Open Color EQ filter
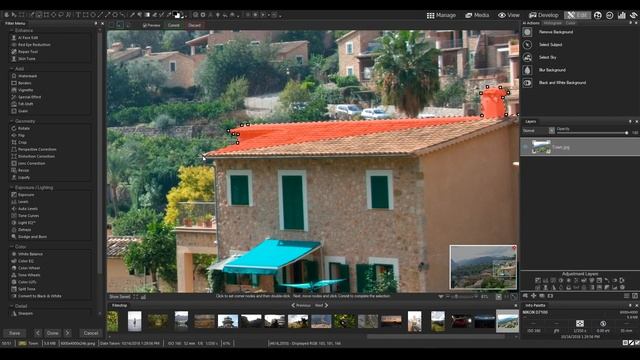640x360 pixels. [23, 261]
